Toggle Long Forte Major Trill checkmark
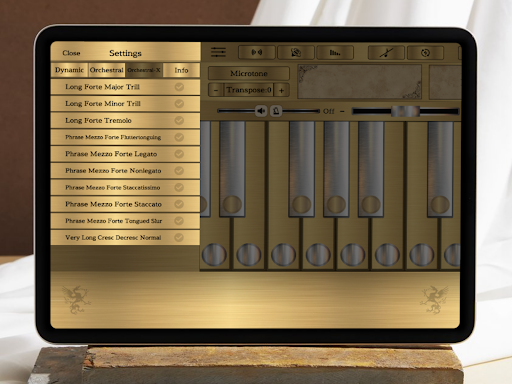 (179, 87)
